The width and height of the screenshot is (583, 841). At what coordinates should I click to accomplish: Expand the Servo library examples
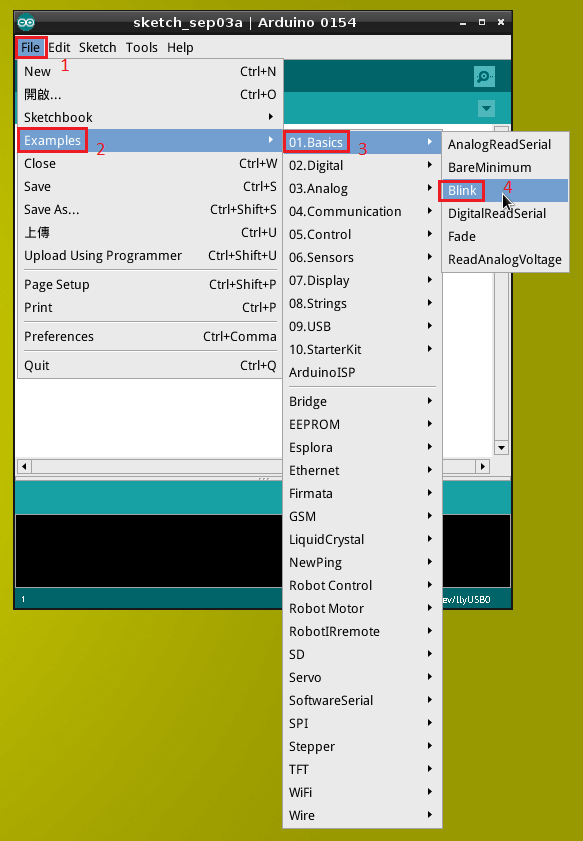tap(362, 677)
